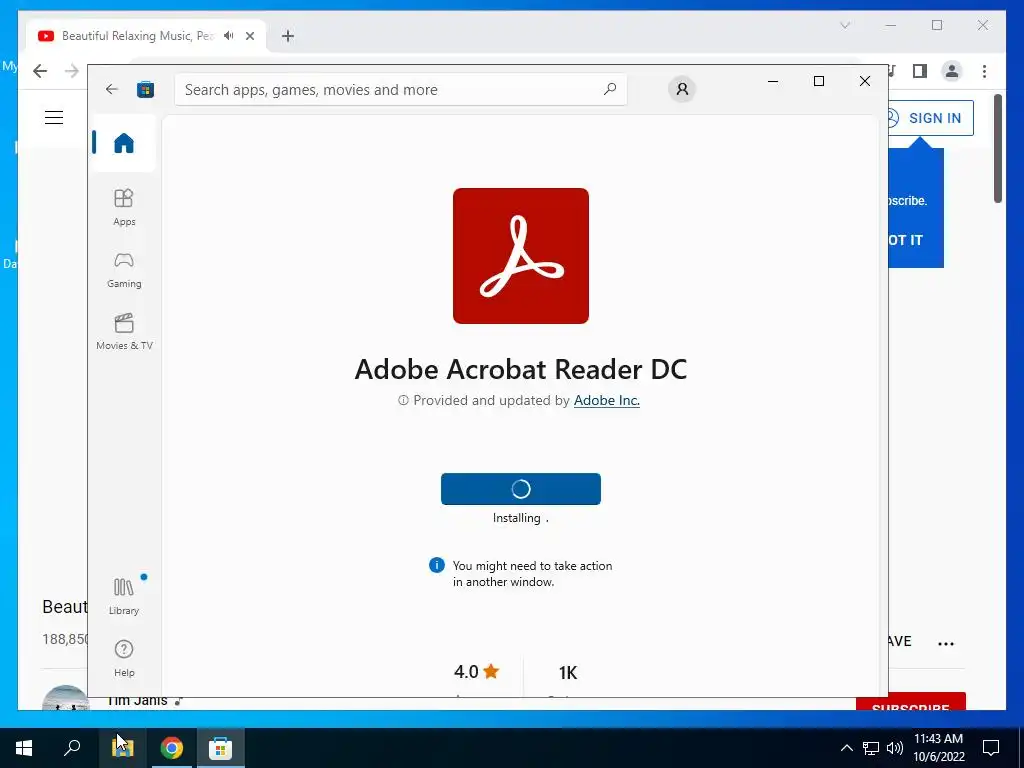Viewport: 1024px width, 768px height.
Task: Click the Adobe Acrobat Reader app icon
Action: pos(520,256)
